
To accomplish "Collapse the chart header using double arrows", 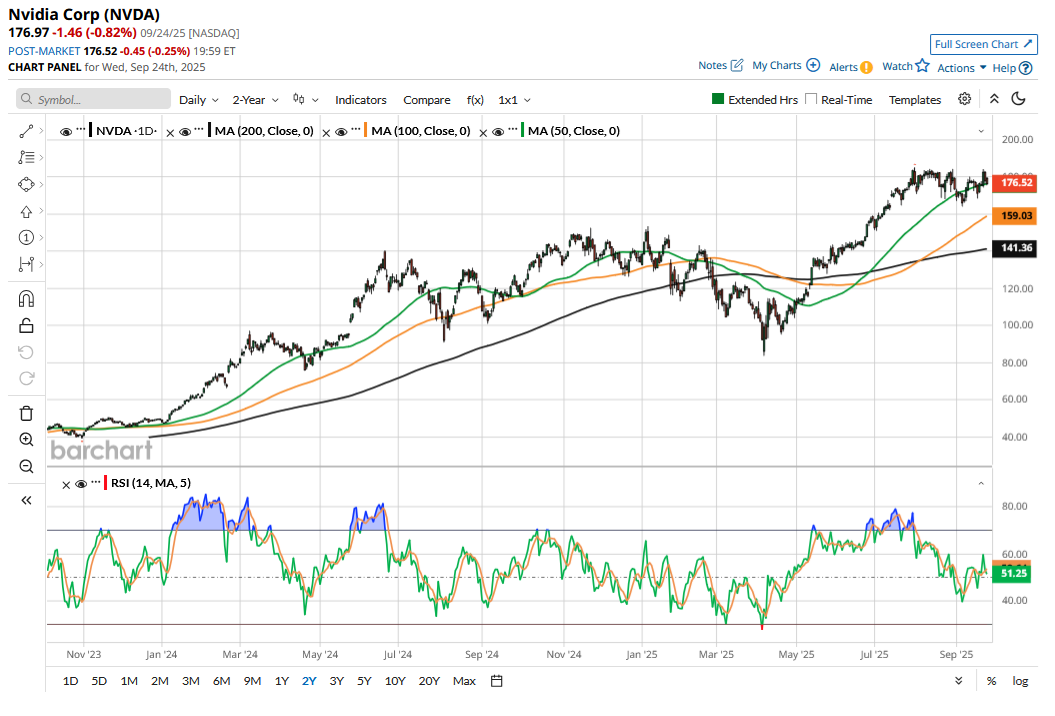I will click(x=994, y=99).
